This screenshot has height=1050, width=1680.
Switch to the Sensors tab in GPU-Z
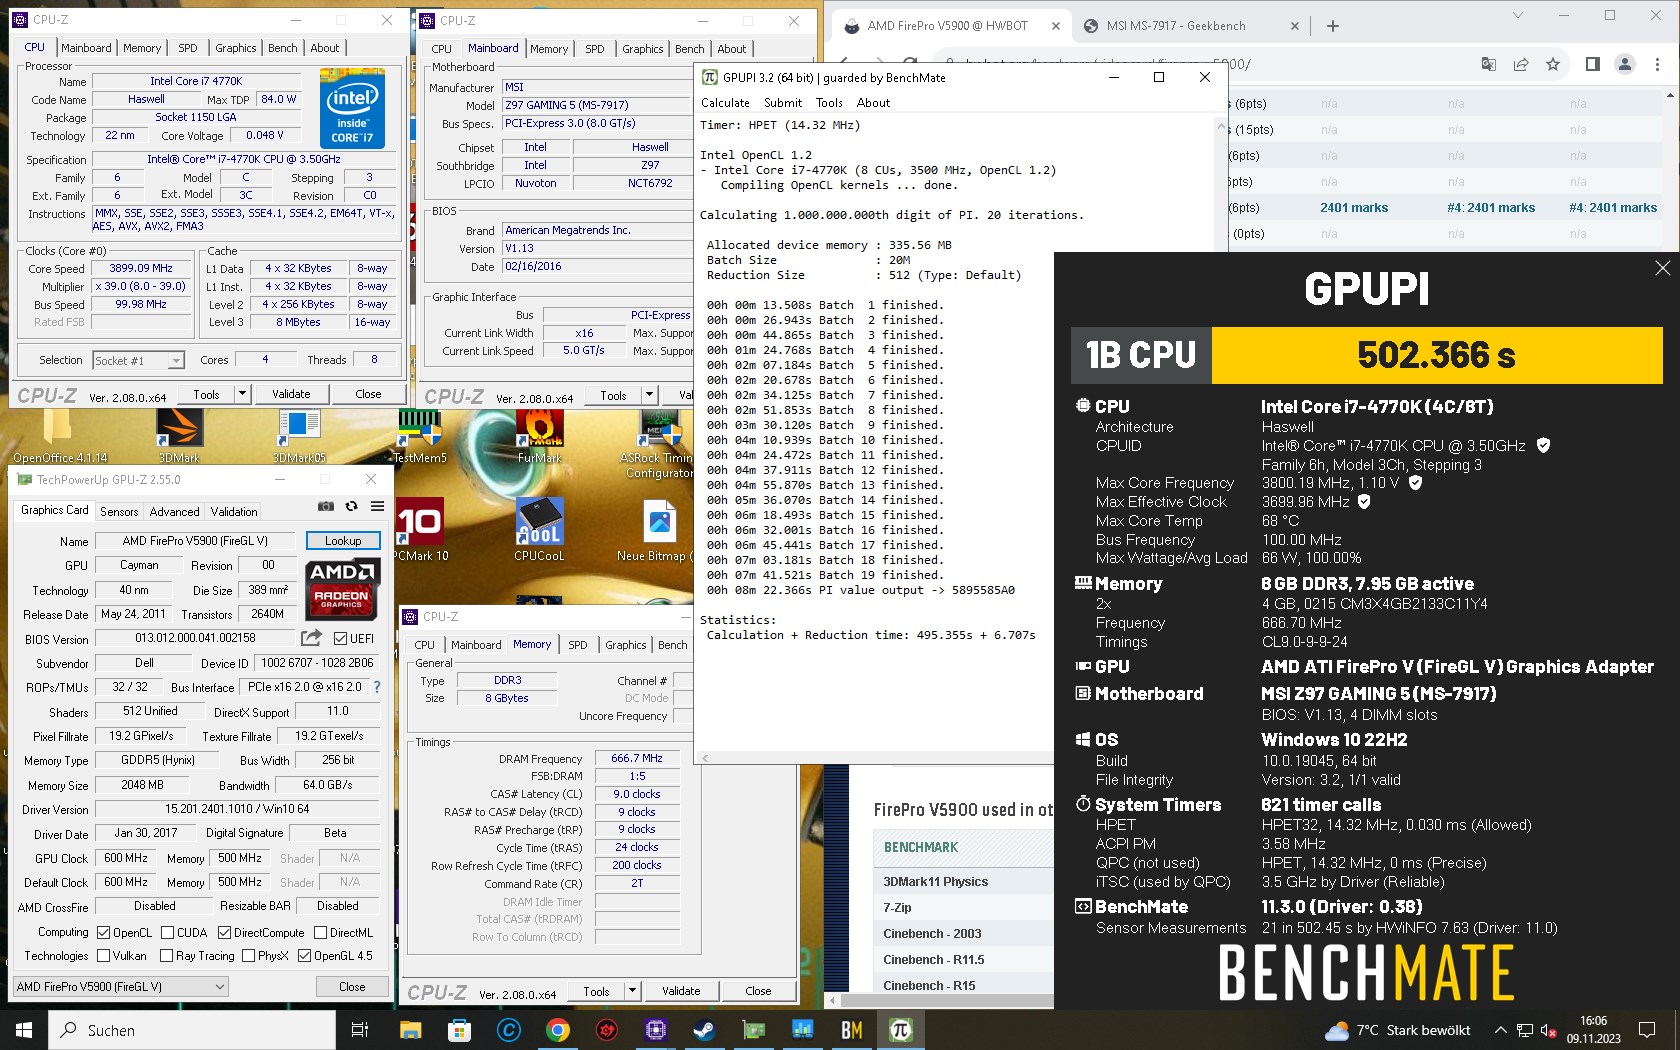pyautogui.click(x=119, y=511)
